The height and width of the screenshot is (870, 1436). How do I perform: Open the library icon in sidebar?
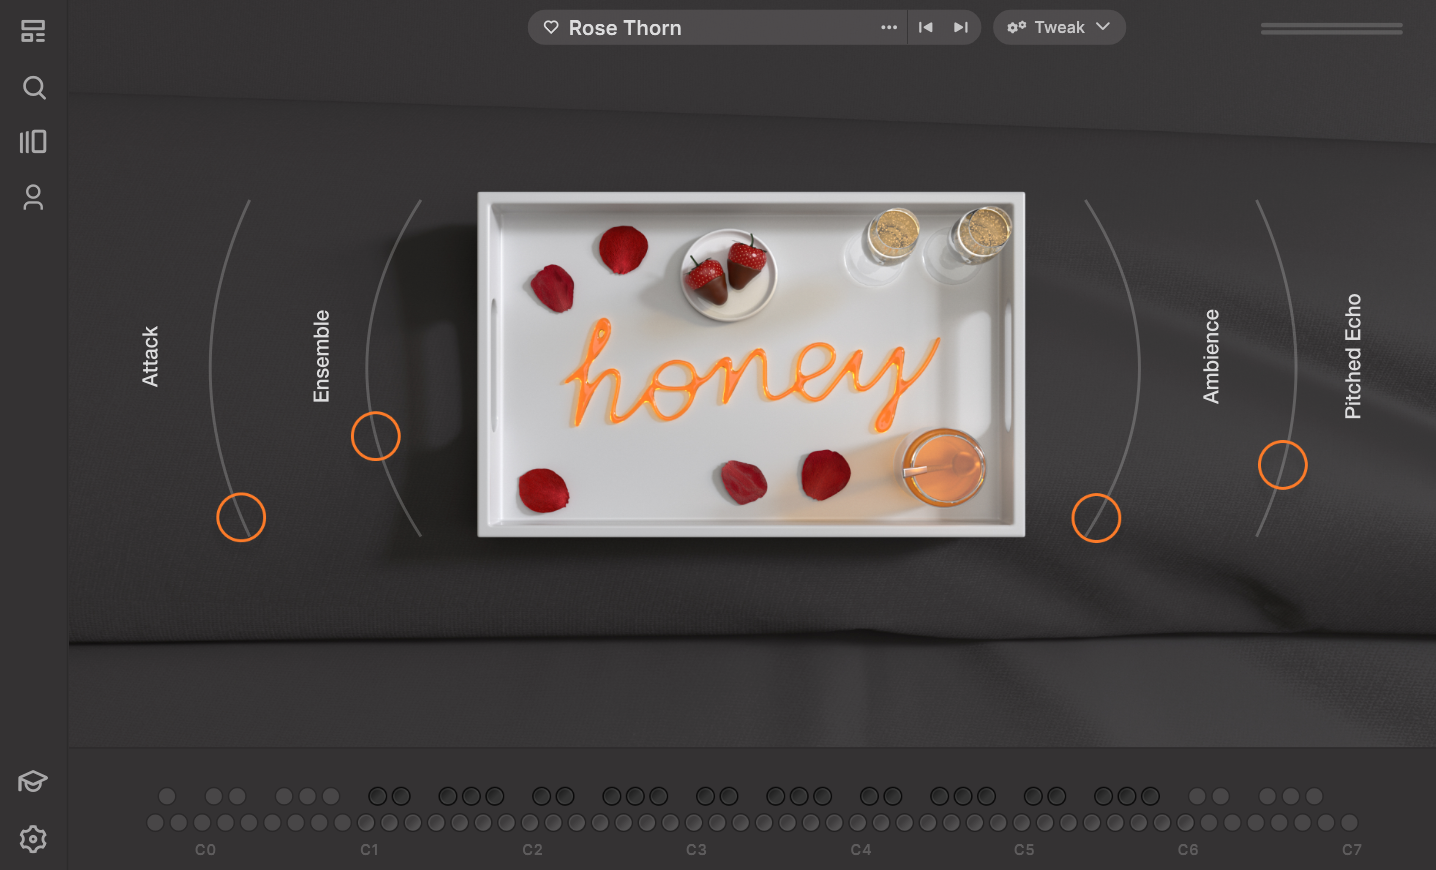click(33, 142)
